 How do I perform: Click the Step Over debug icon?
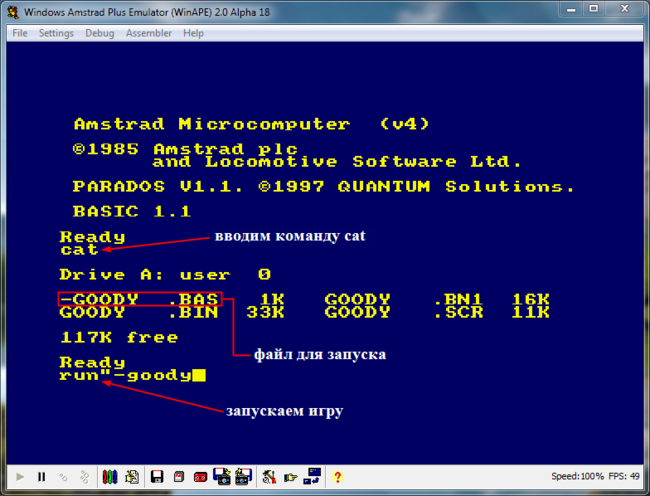(x=85, y=477)
